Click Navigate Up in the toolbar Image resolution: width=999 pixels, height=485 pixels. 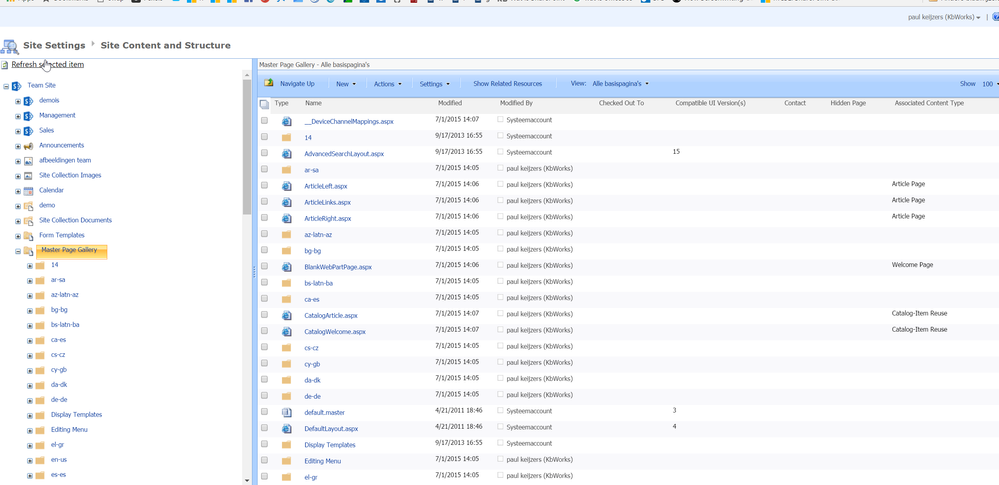pyautogui.click(x=297, y=84)
